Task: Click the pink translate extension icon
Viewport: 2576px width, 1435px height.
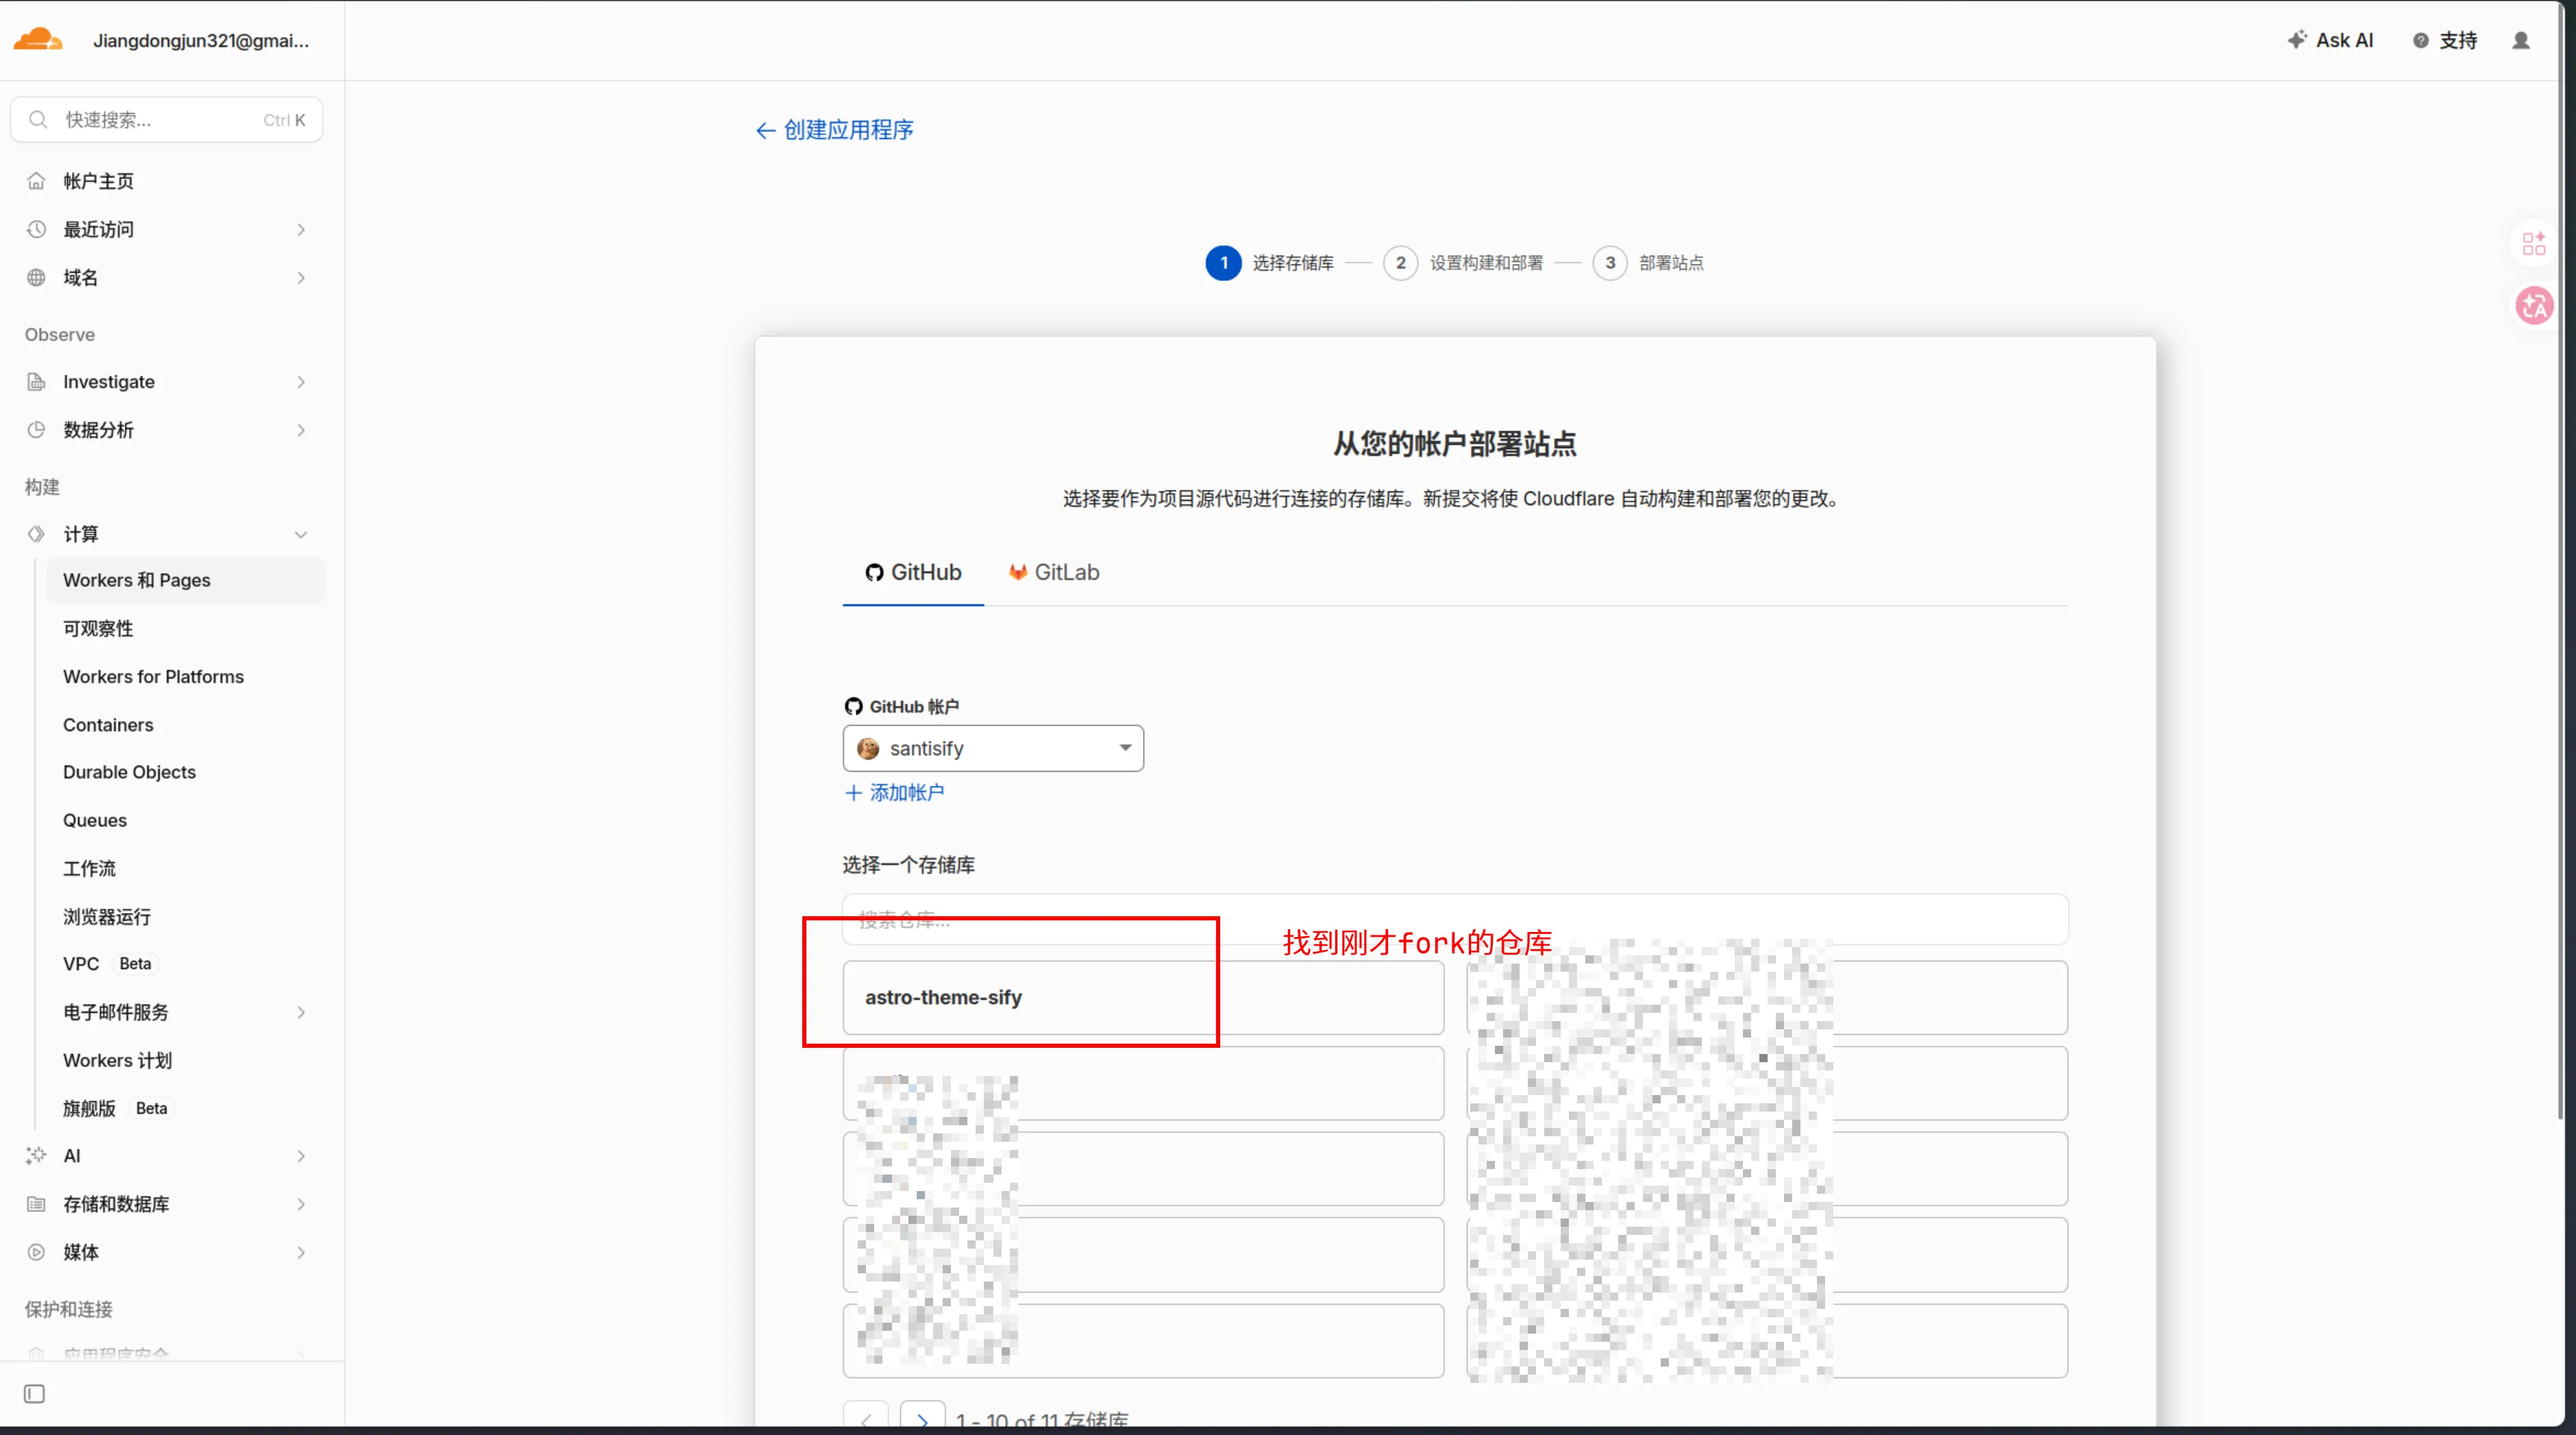Action: pos(2534,305)
